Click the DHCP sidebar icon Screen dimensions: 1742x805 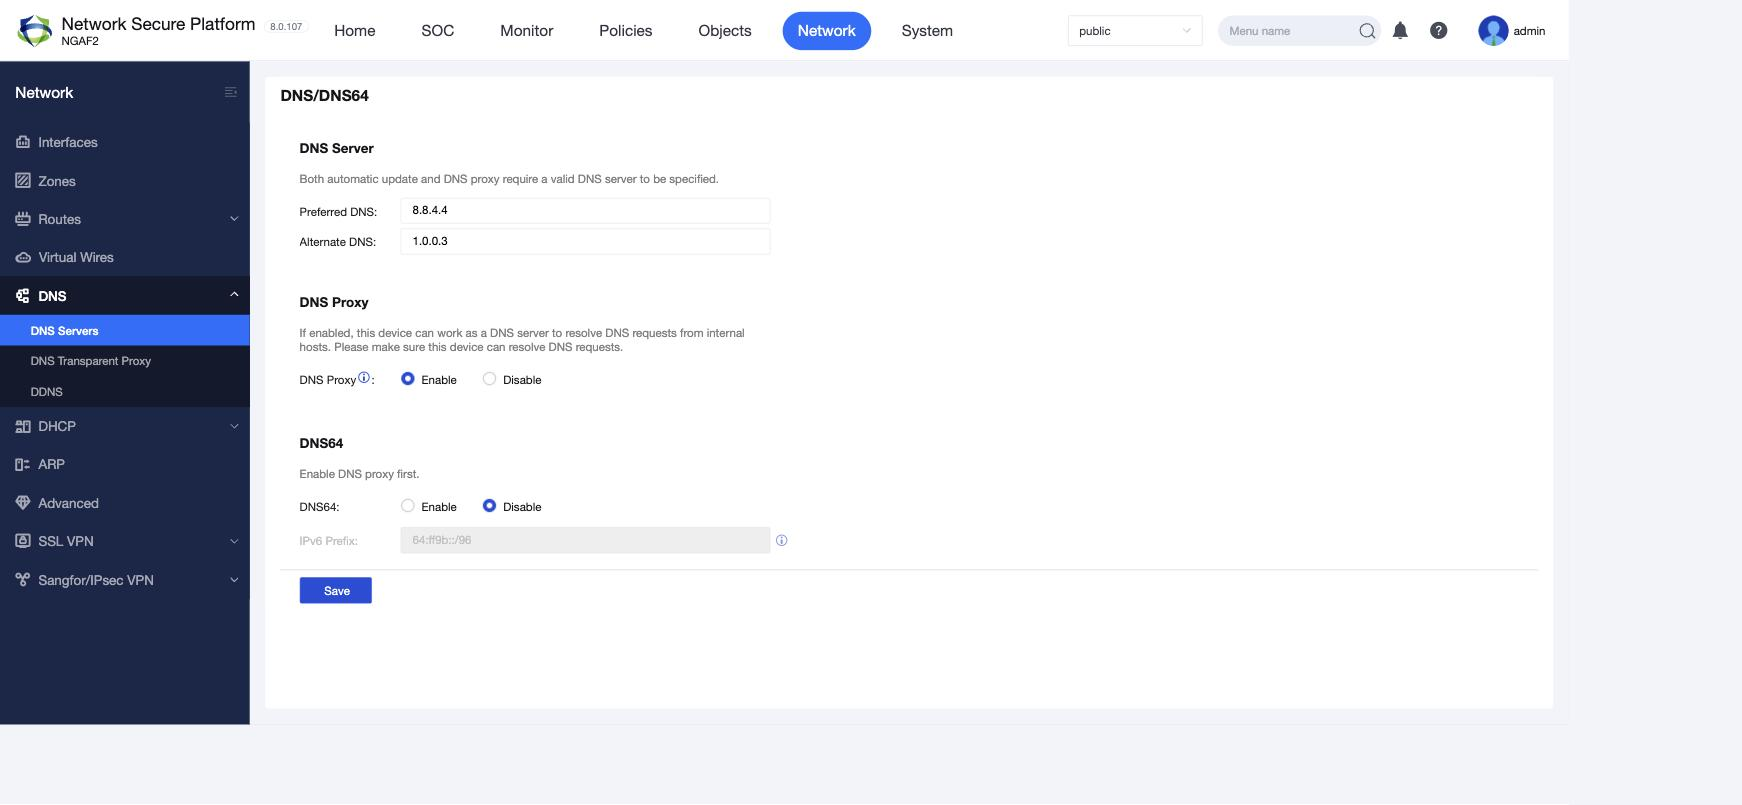click(x=23, y=426)
